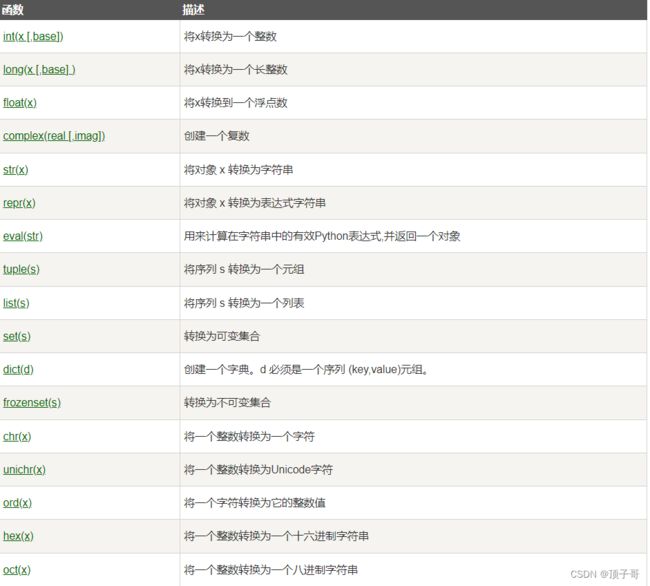
Task: Click the description 创建一个复数
Action: coord(217,136)
